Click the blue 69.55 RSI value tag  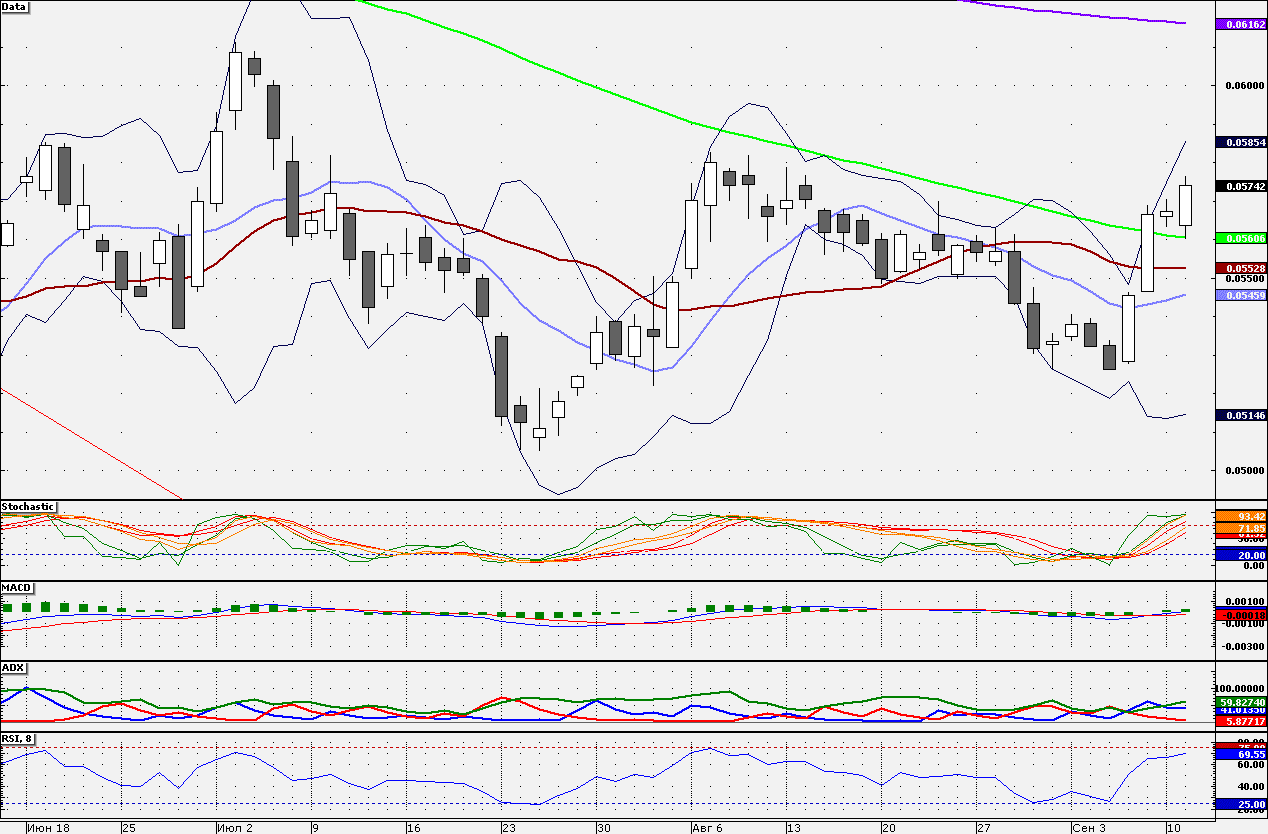(1240, 753)
